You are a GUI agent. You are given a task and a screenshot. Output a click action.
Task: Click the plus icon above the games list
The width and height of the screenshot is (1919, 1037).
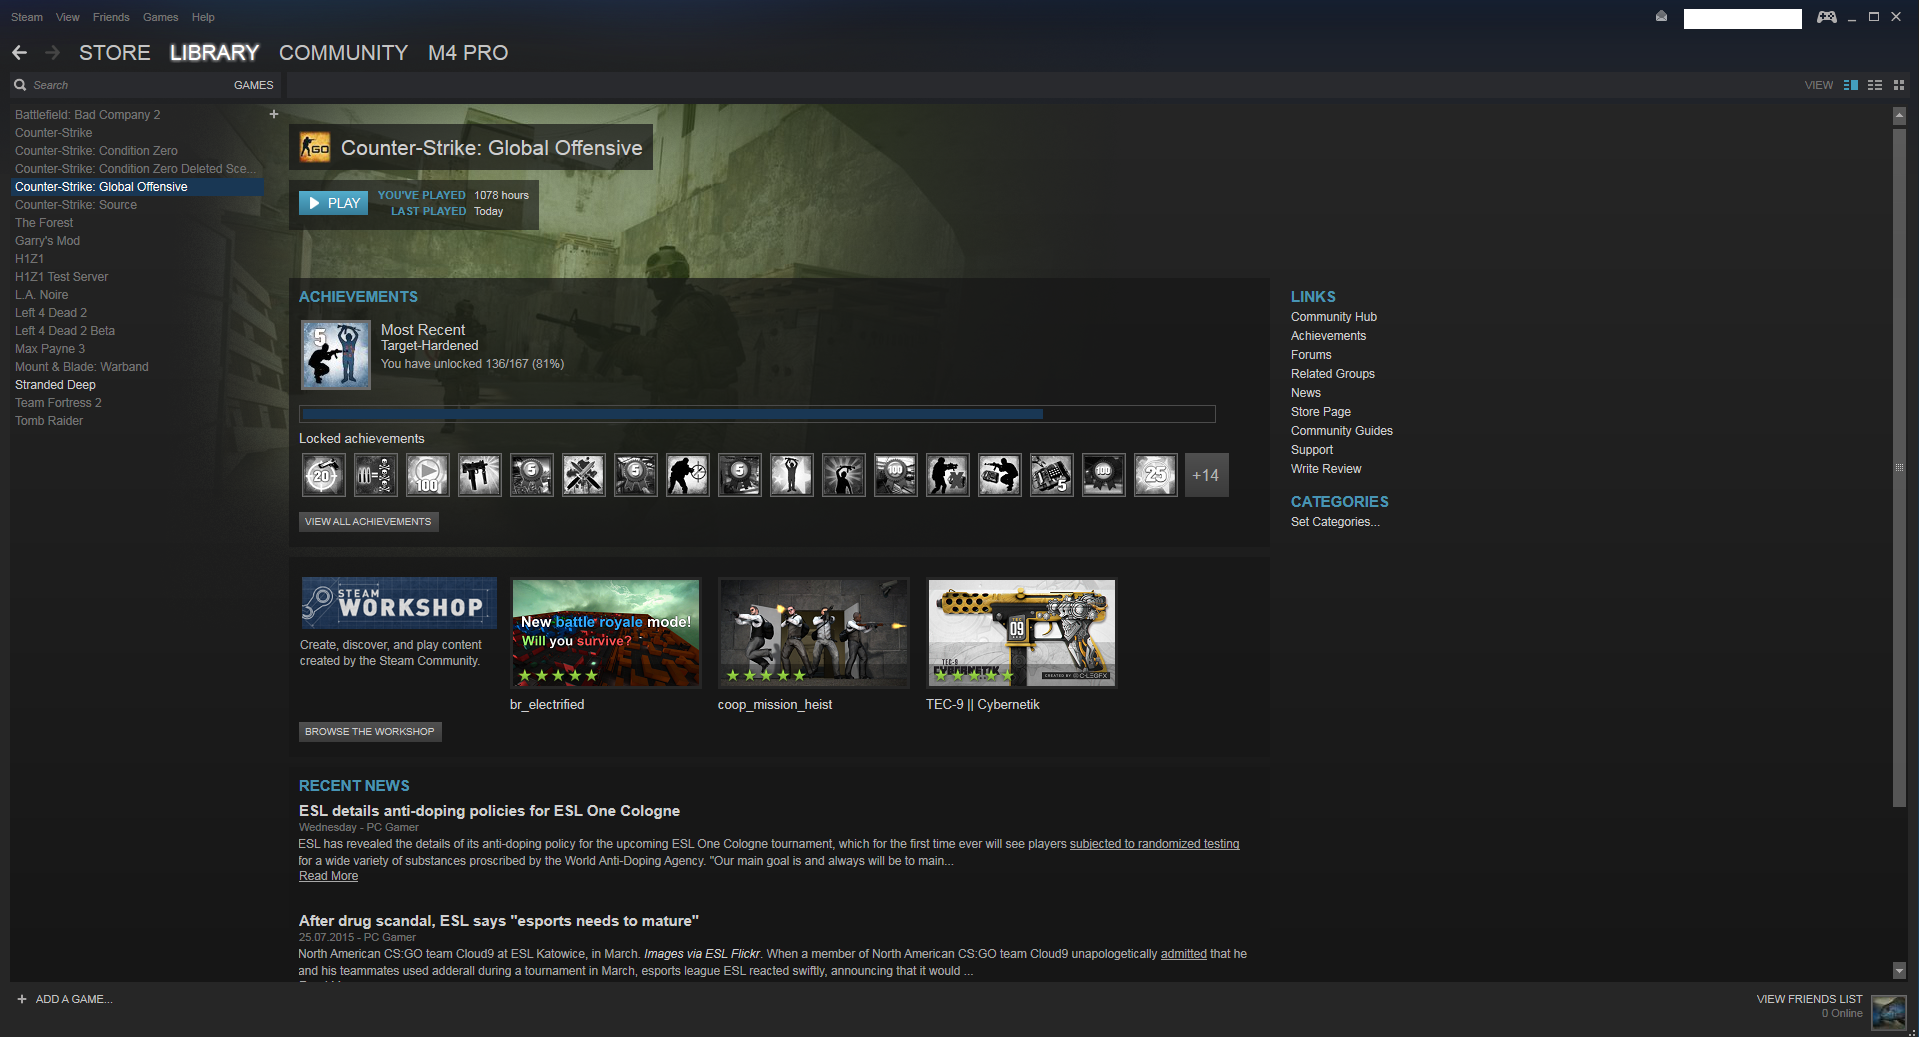tap(274, 114)
